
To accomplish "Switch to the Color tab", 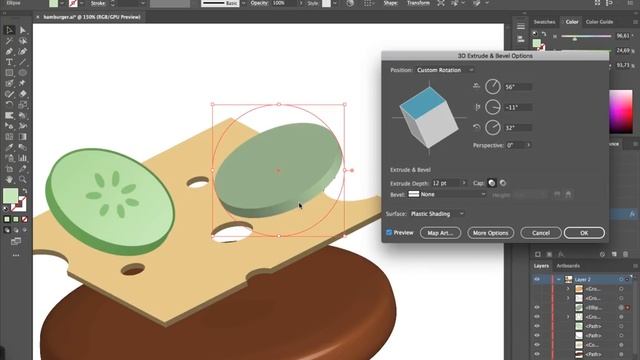I will click(x=571, y=22).
